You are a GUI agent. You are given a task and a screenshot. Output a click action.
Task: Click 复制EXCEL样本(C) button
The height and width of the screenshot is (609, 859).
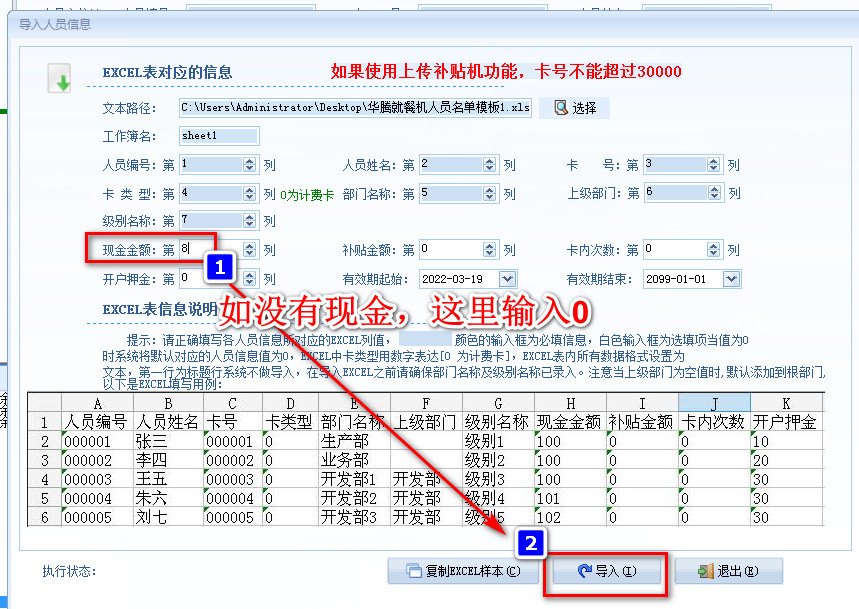(x=463, y=571)
